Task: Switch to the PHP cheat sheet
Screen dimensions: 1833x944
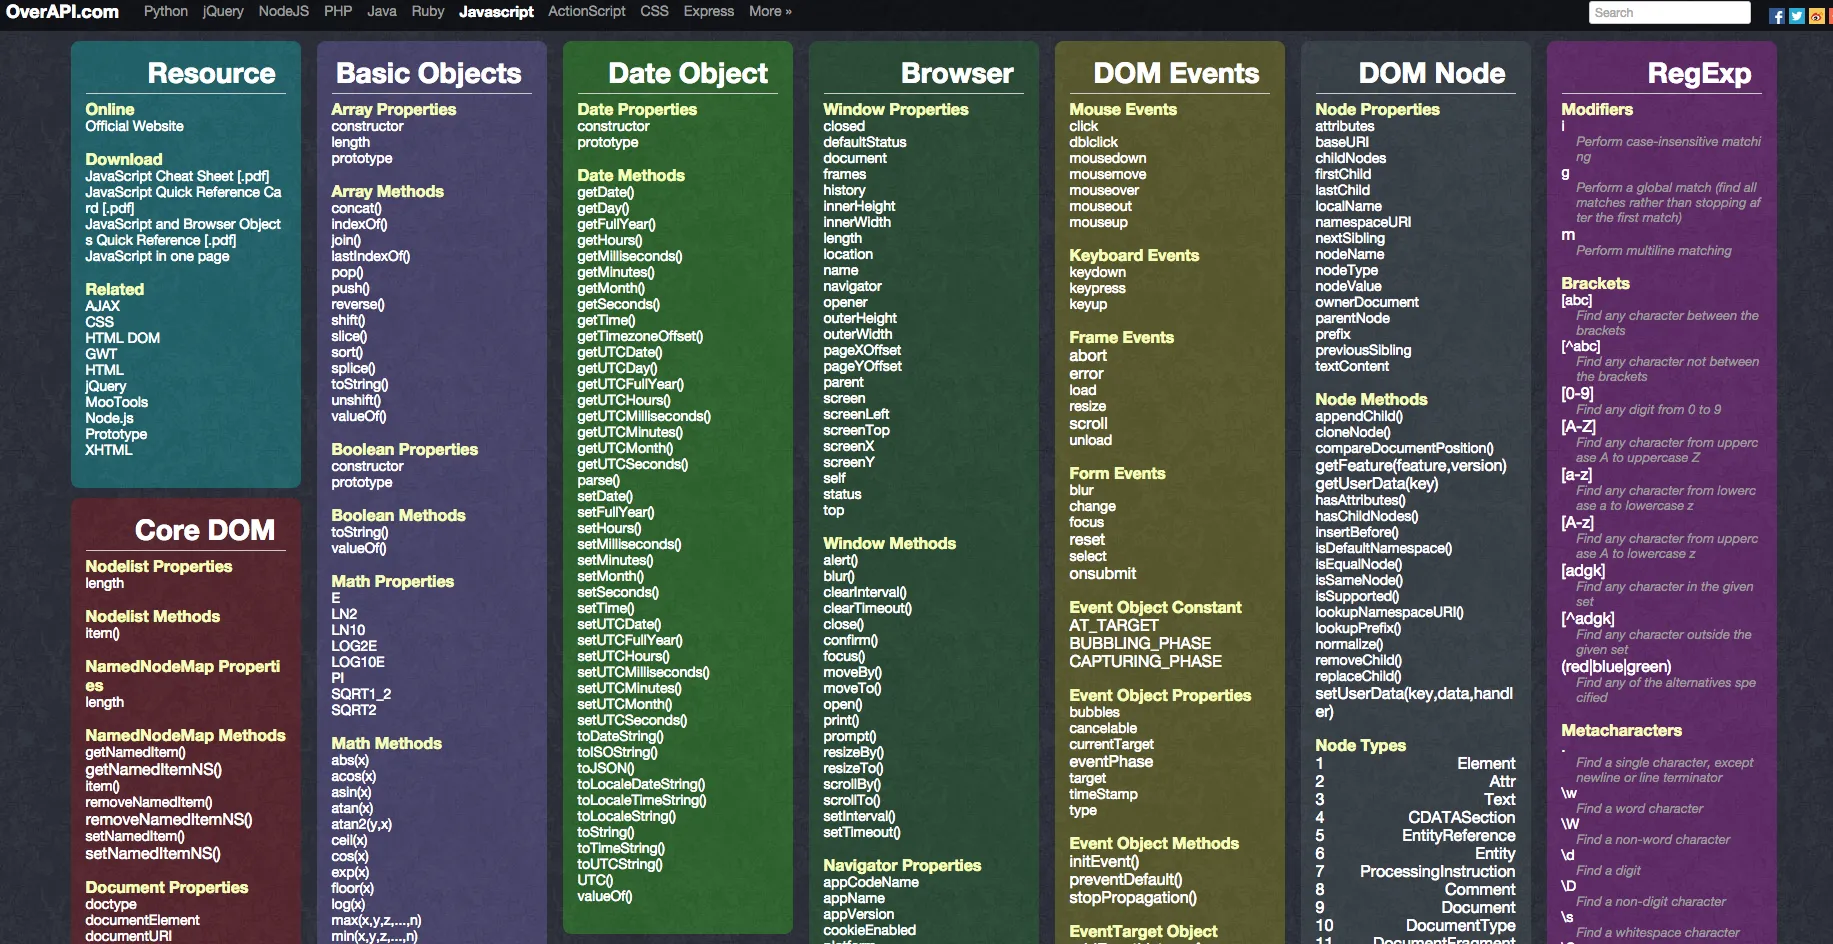Action: (338, 11)
